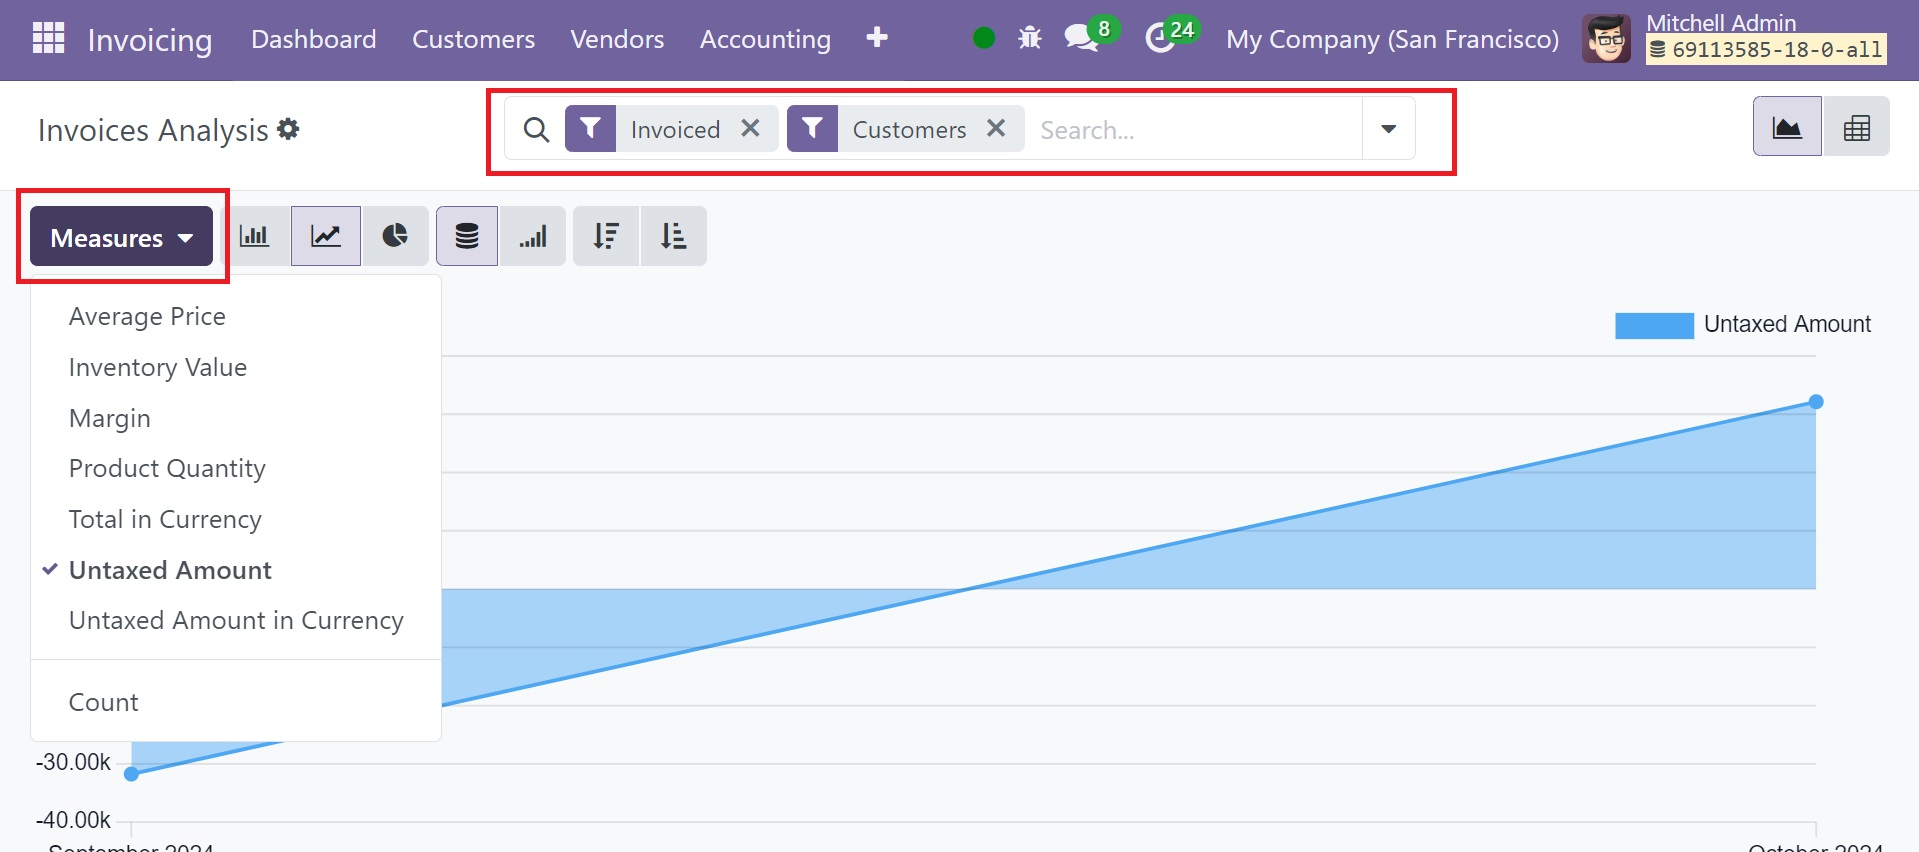
Task: Click the search magnifier icon
Action: [x=536, y=129]
